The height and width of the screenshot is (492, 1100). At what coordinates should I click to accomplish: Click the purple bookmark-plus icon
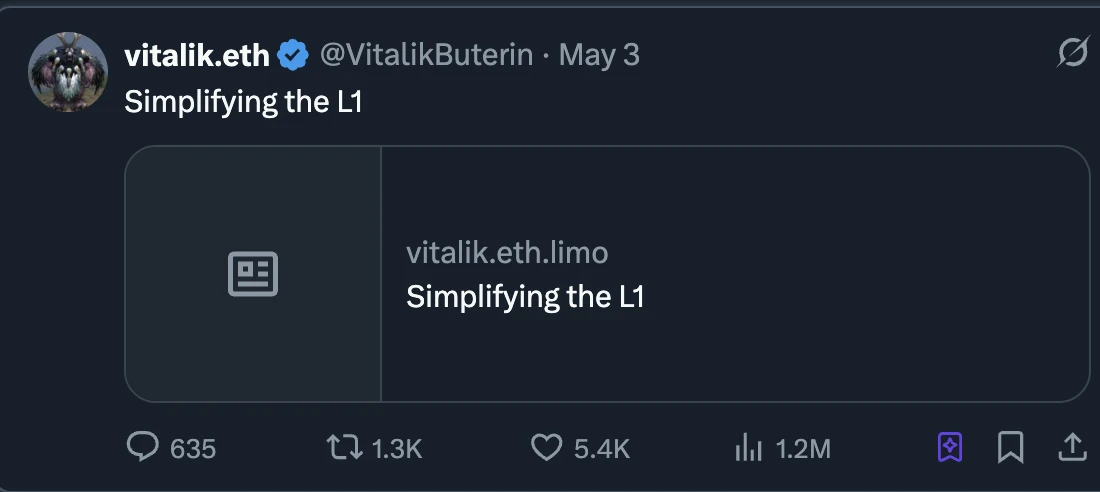click(x=950, y=448)
